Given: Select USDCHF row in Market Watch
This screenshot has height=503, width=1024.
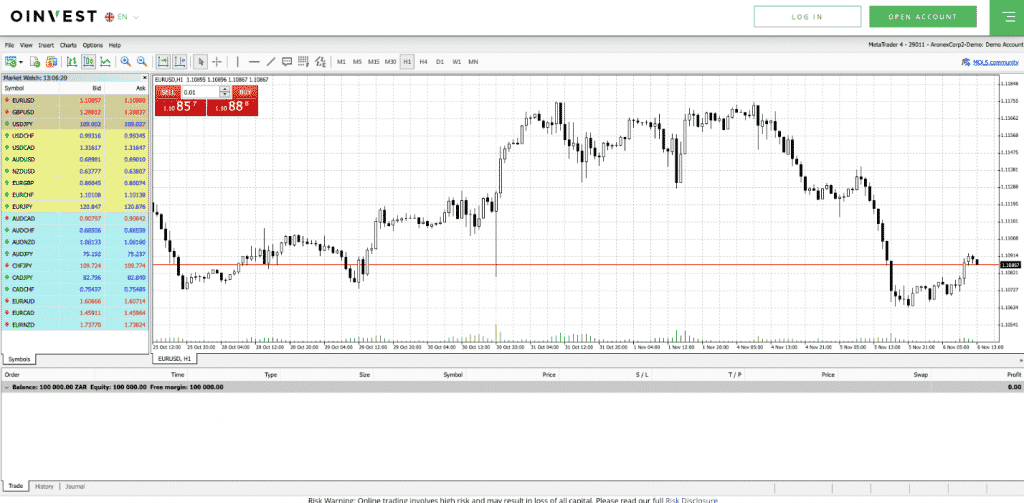Looking at the screenshot, I should pos(75,136).
